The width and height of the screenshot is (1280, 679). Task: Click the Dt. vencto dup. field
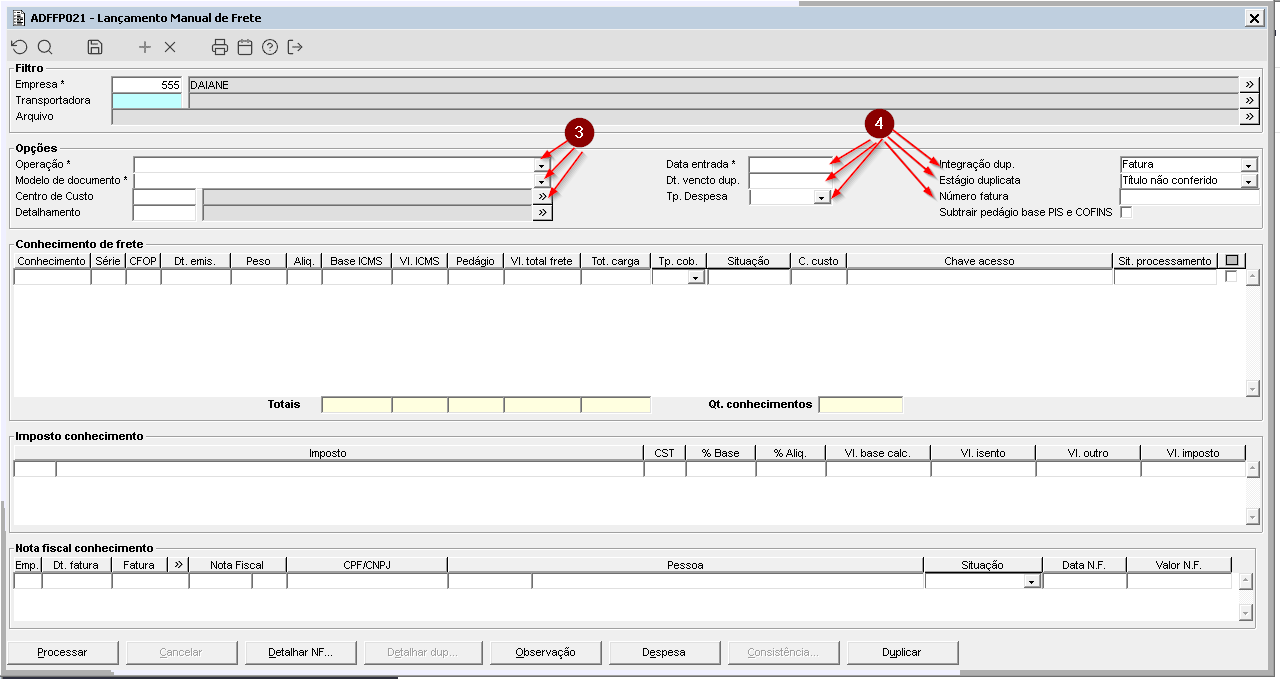click(789, 181)
